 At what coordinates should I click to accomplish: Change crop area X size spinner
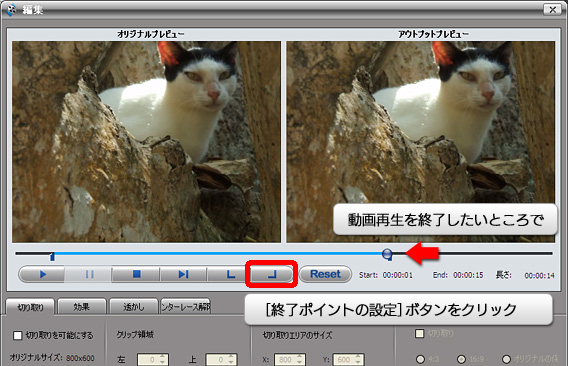[x=299, y=359]
